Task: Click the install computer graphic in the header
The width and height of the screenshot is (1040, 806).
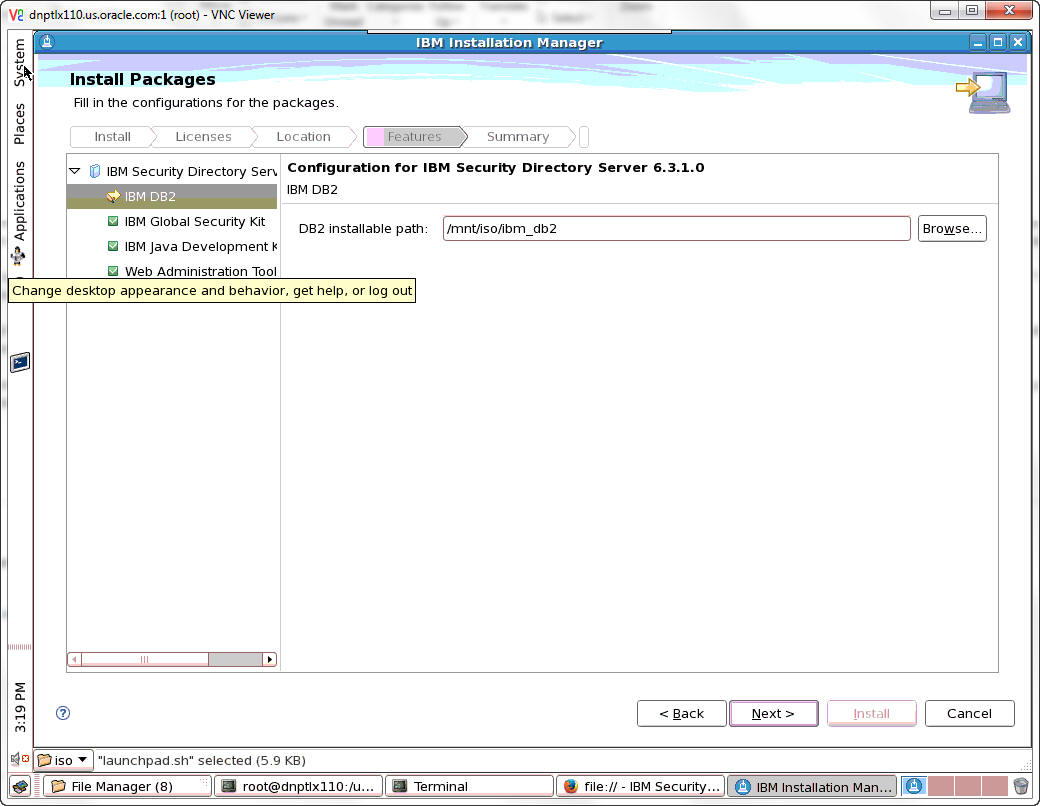Action: (x=984, y=92)
